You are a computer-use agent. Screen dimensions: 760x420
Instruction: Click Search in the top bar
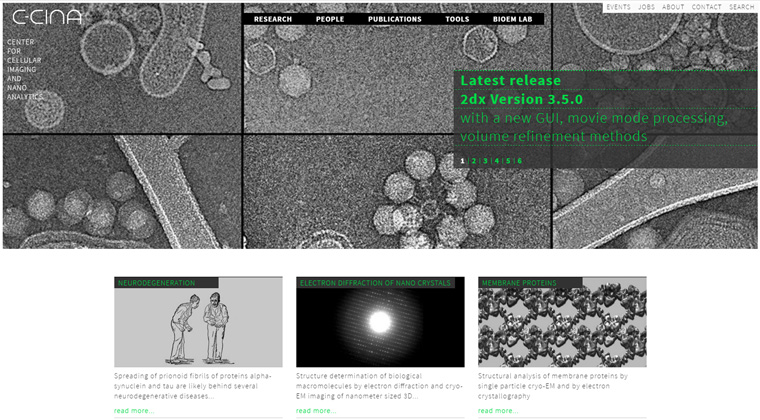741,7
